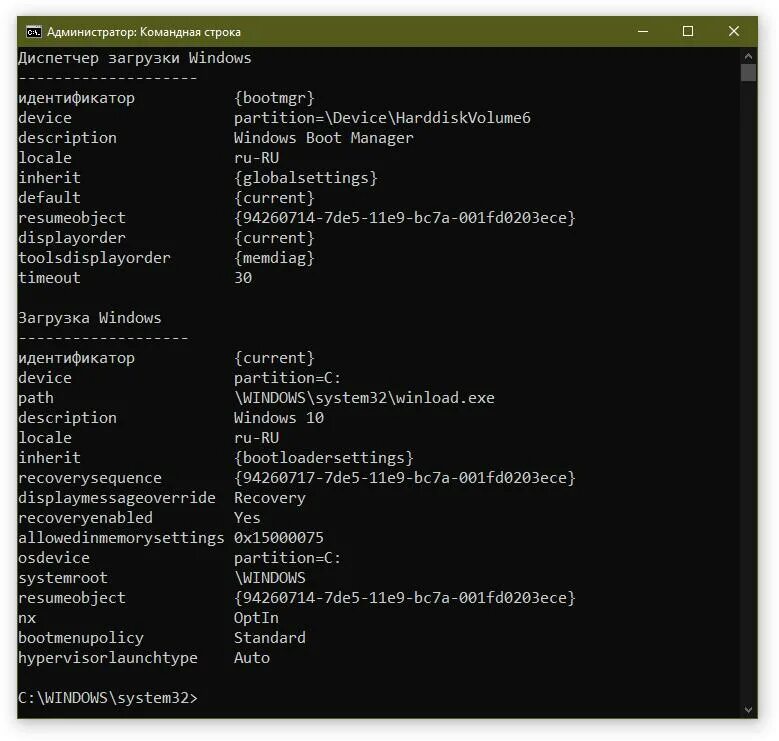Click the 'hypervisorlaunchtype' label
Viewport: 779px width, 741px height.
point(108,658)
